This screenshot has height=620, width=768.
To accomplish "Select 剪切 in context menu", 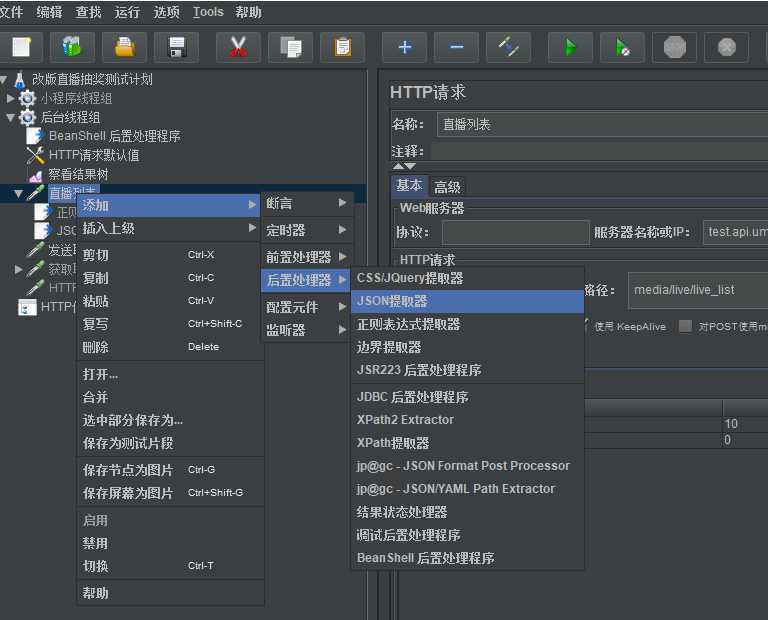I will 170,255.
